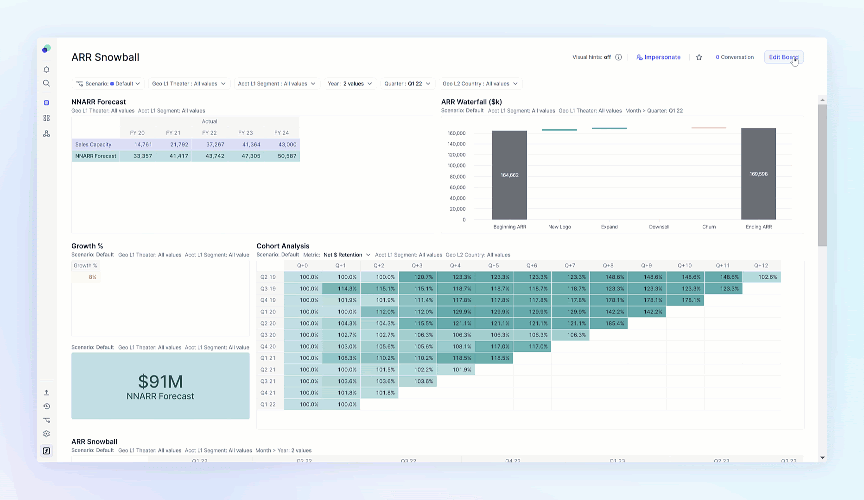Image resolution: width=864 pixels, height=500 pixels.
Task: Click the ARR Snowball widget title at bottom
Action: (x=94, y=442)
